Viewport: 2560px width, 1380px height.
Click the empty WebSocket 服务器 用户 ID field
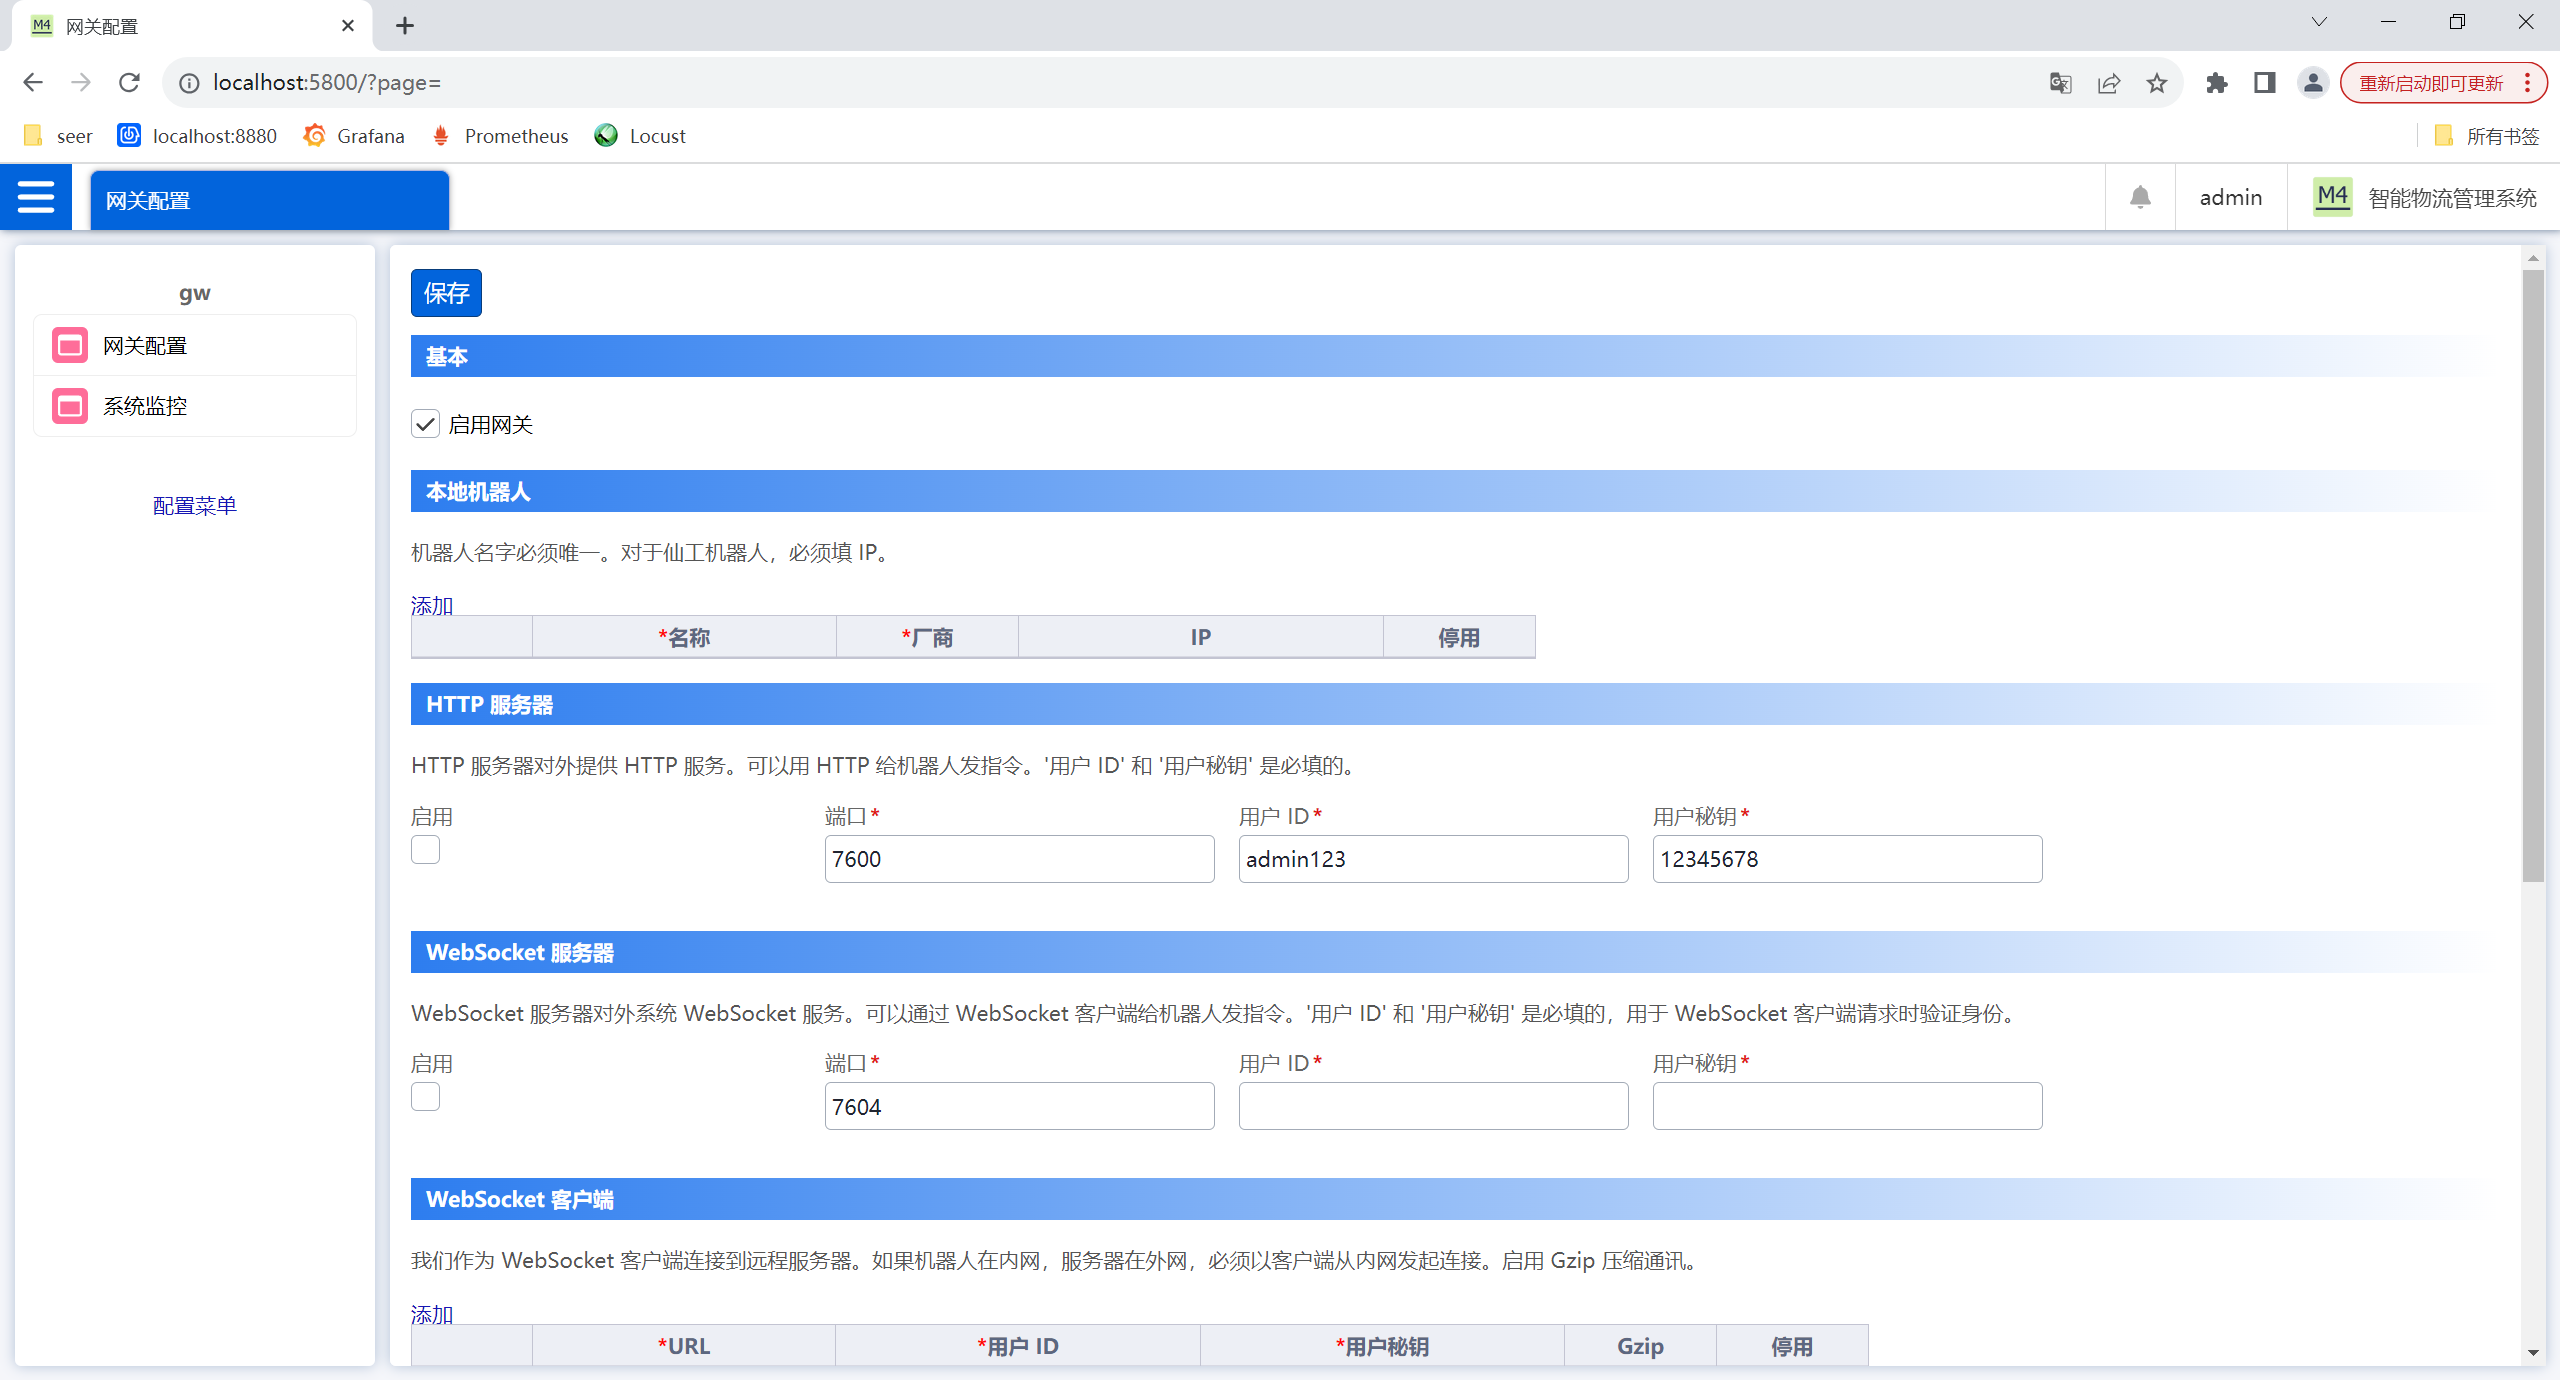1433,1106
